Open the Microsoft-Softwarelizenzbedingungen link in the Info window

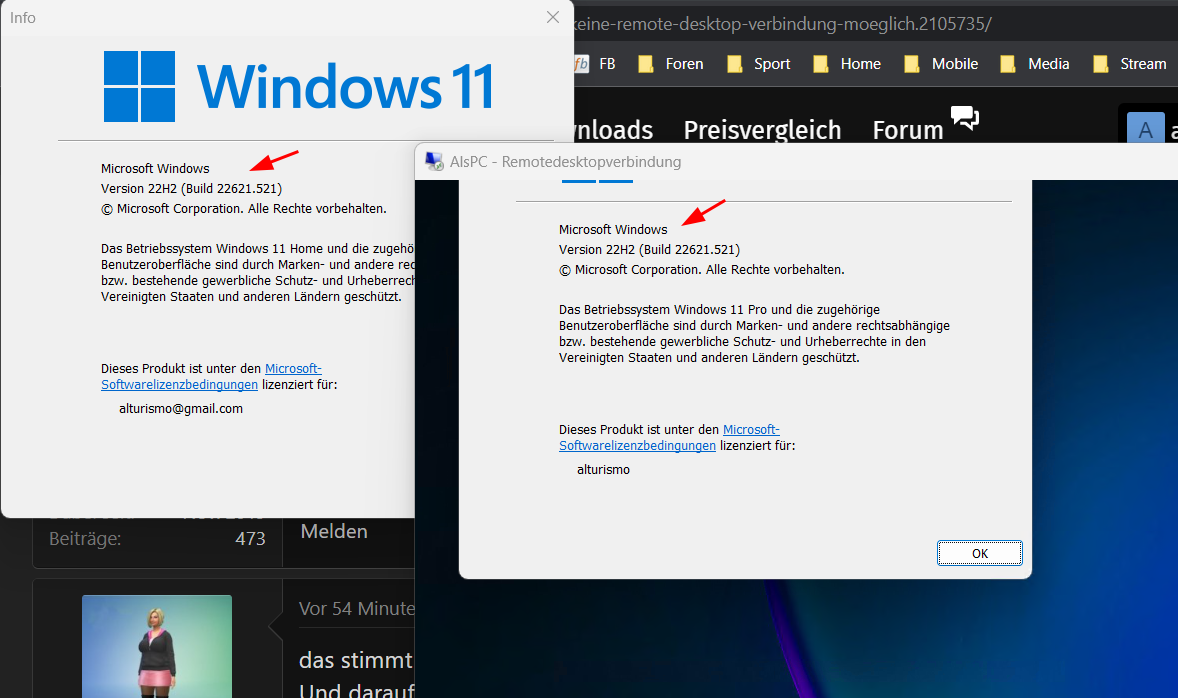tap(211, 376)
